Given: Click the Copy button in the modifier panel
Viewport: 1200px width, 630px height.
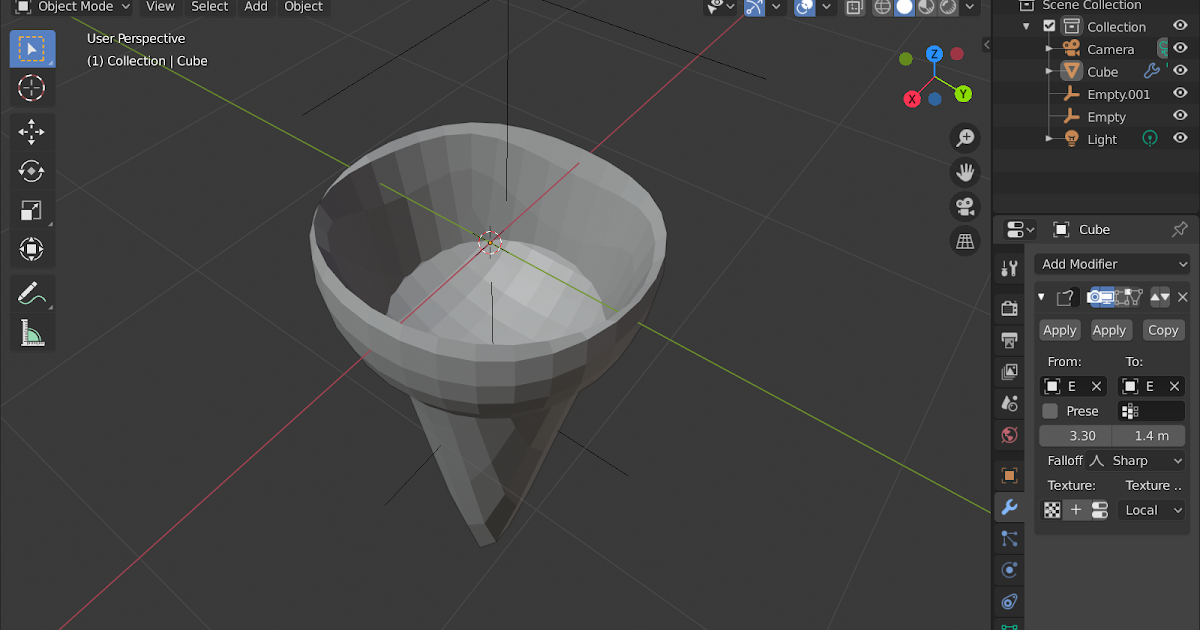Looking at the screenshot, I should 1163,329.
